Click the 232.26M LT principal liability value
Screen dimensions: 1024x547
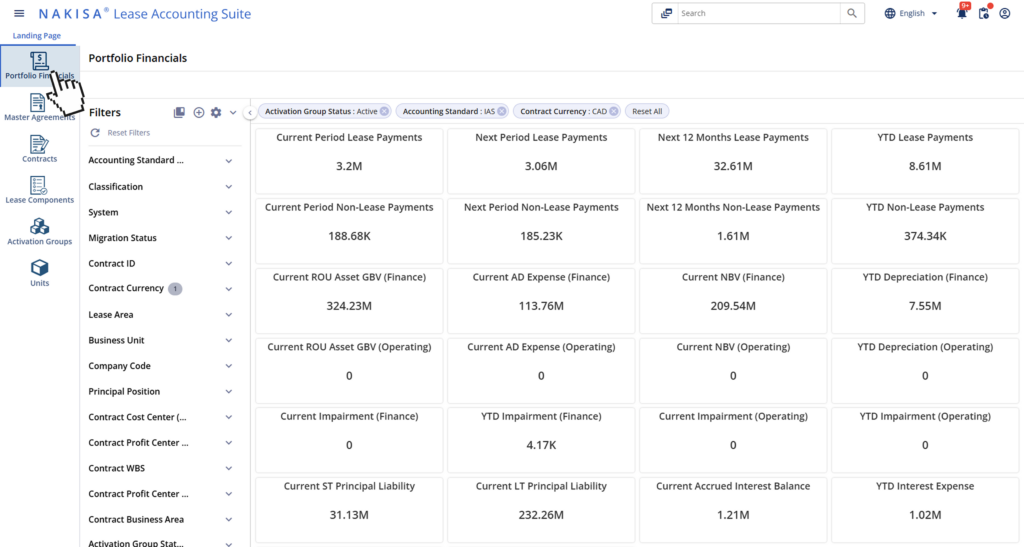click(541, 514)
